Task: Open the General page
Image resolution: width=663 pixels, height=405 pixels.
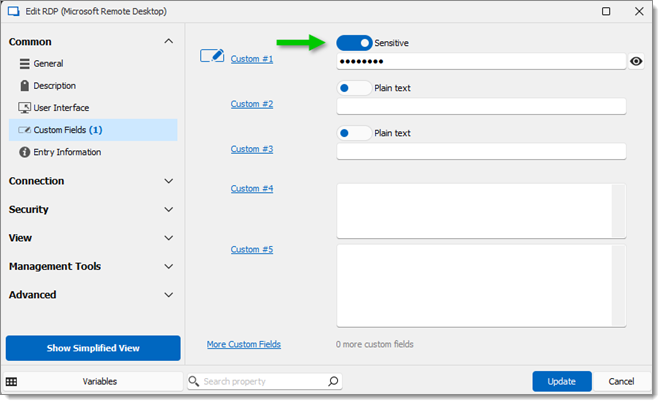Action: [93, 64]
